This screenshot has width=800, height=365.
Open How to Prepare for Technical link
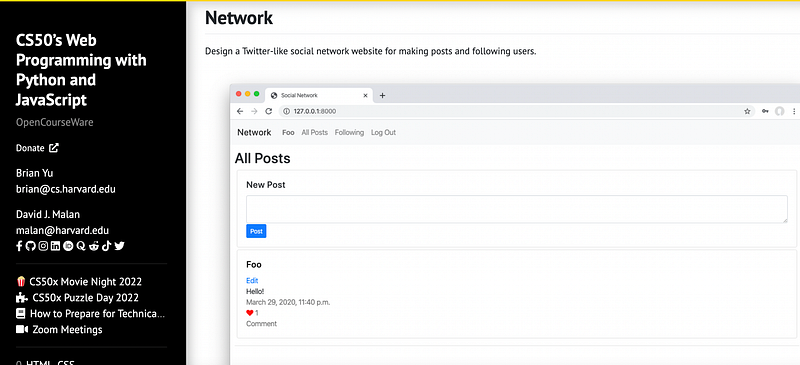click(97, 313)
